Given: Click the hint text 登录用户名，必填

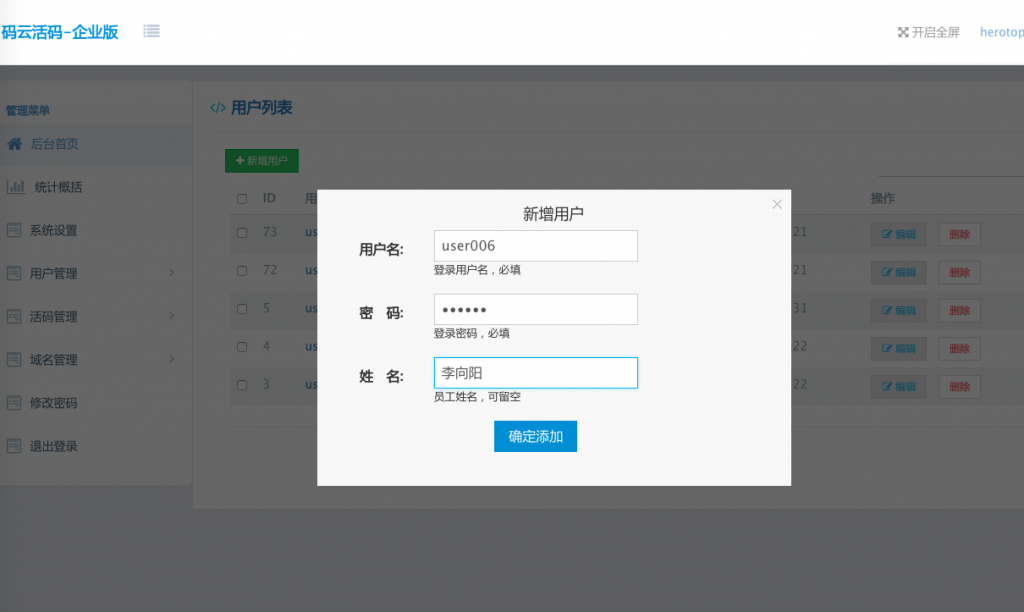Looking at the screenshot, I should (477, 270).
